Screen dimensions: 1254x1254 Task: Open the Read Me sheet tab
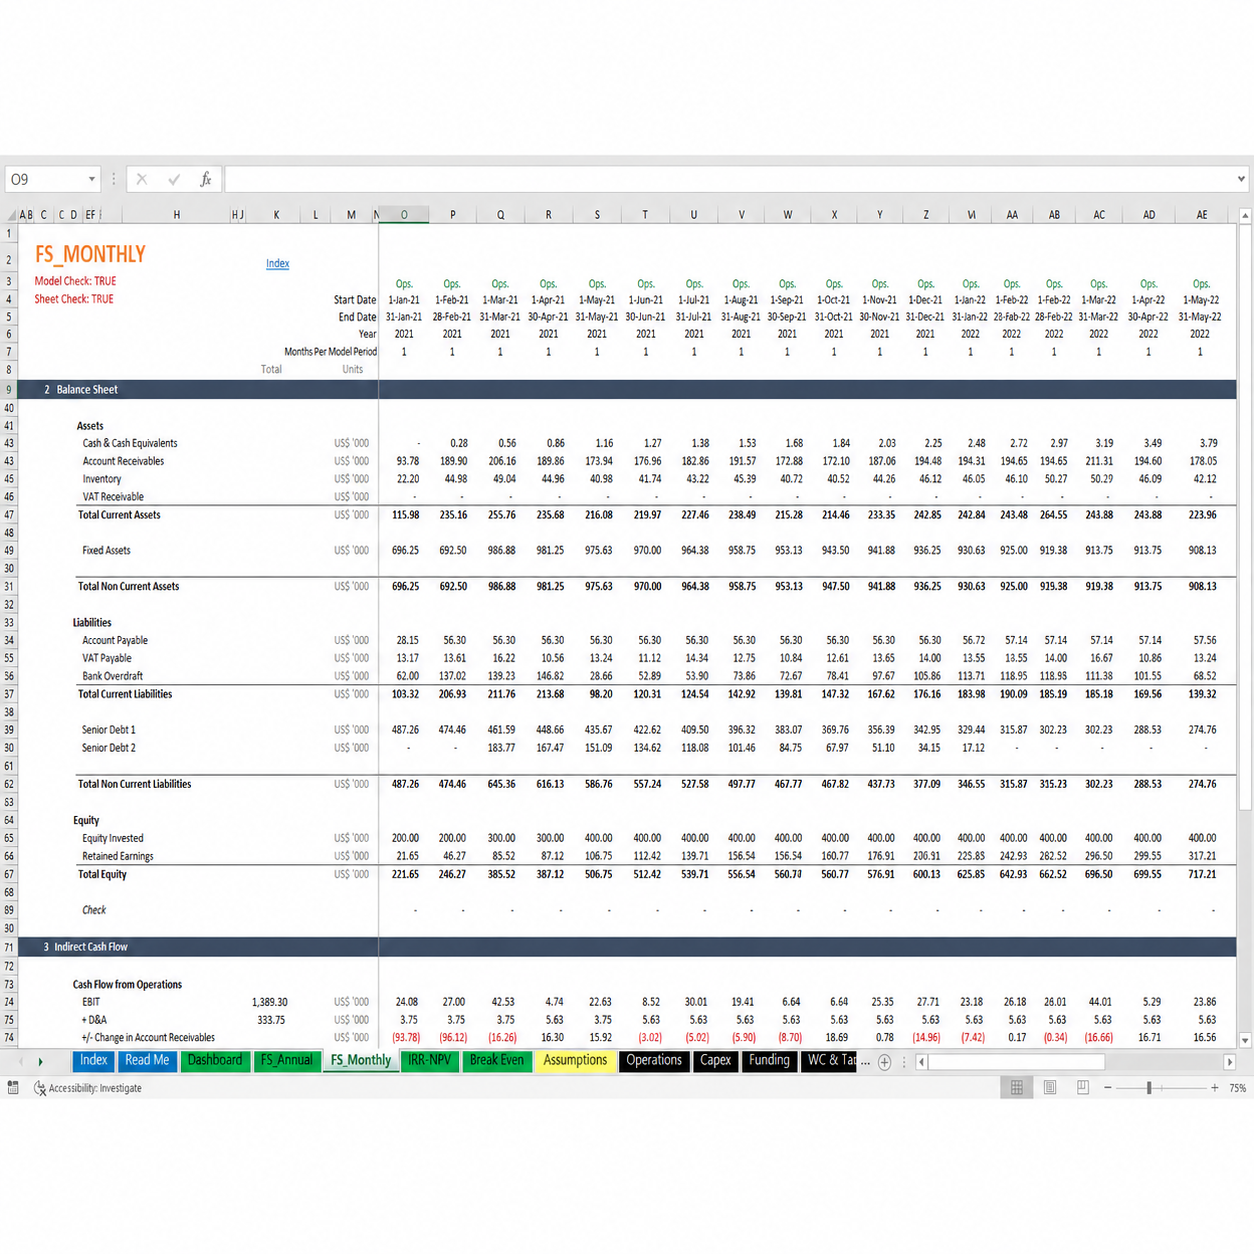pos(147,1061)
